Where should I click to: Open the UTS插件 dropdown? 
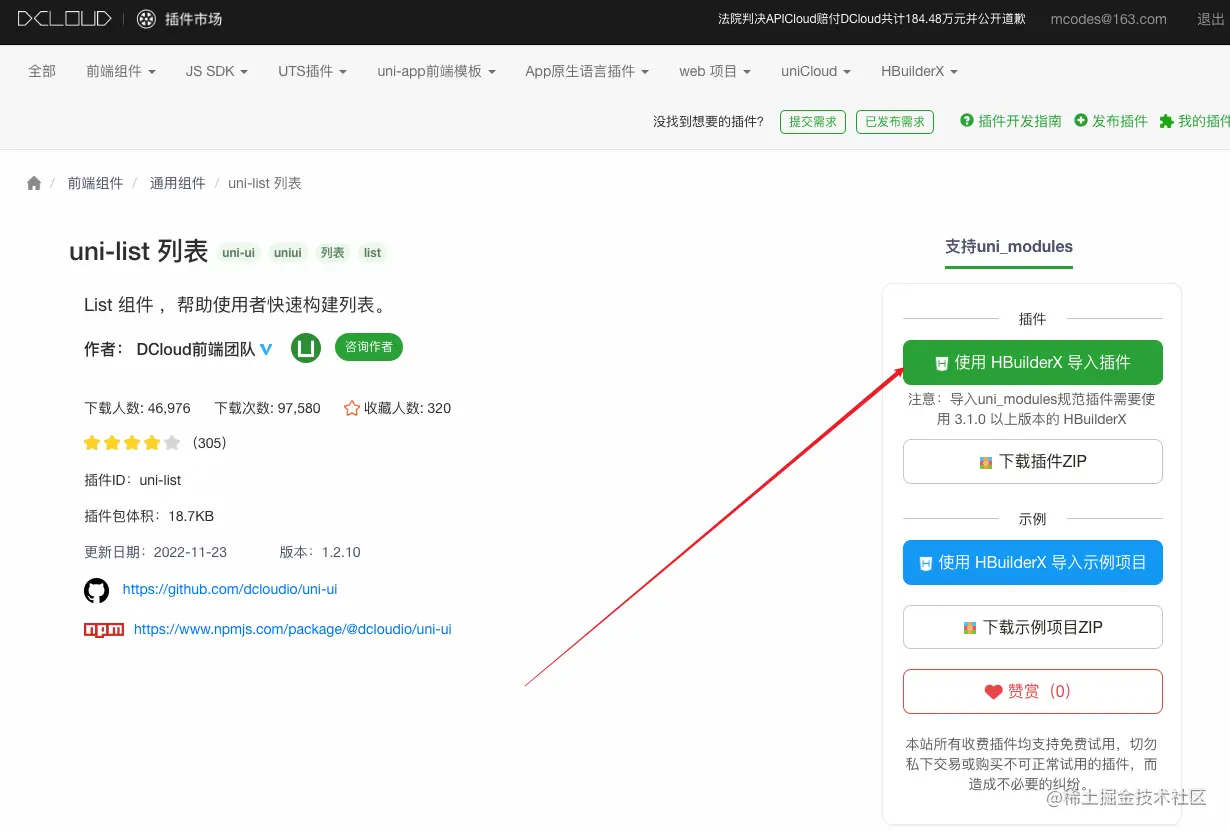coord(313,71)
